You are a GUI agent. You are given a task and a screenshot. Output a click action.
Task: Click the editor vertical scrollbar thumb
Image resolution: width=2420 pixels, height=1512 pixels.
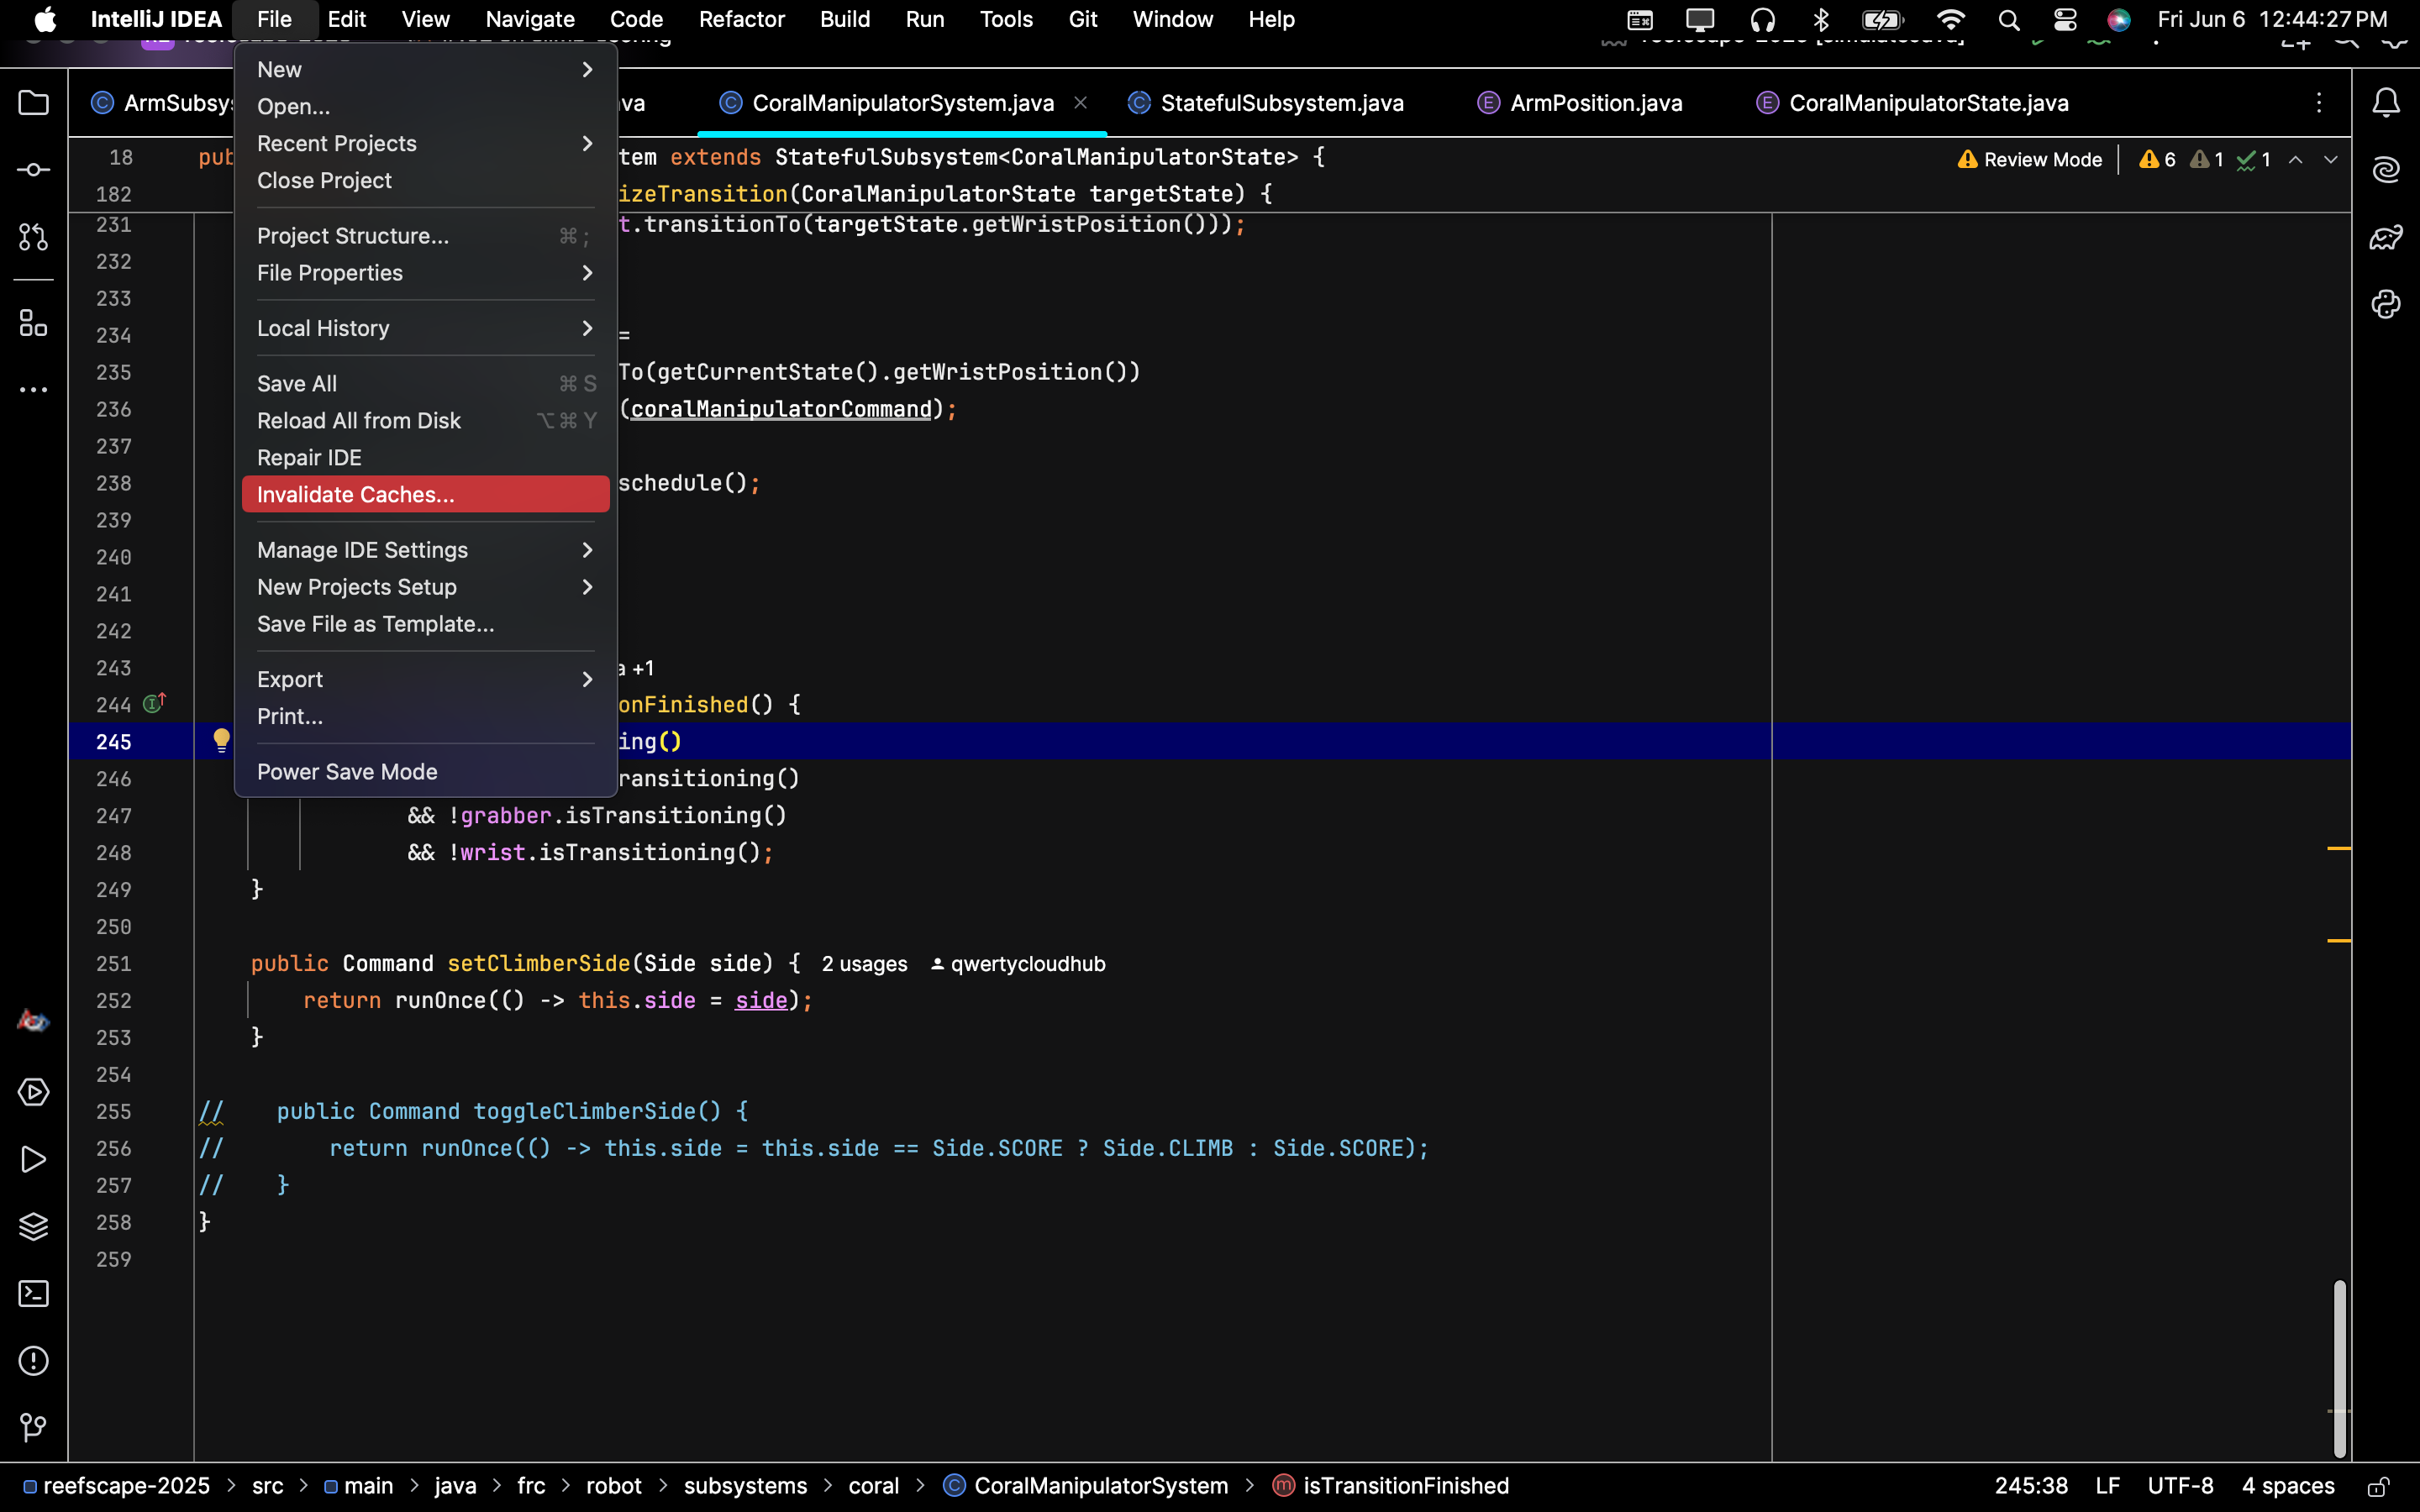[x=2339, y=1368]
